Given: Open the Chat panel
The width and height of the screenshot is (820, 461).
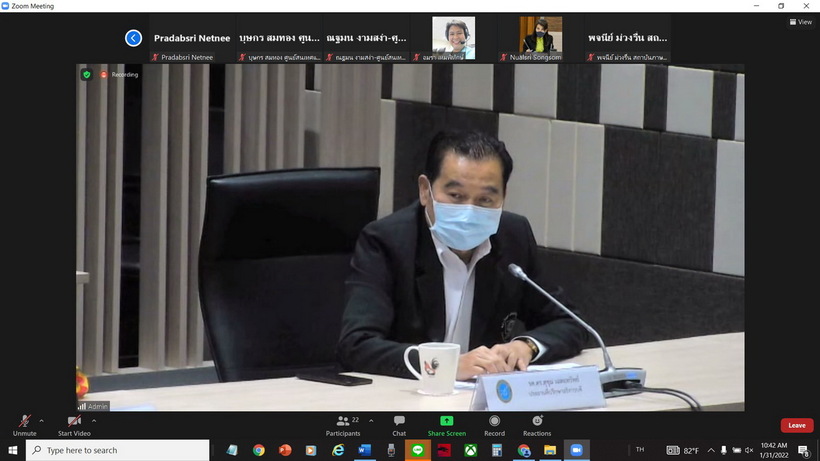Looking at the screenshot, I should 399,422.
